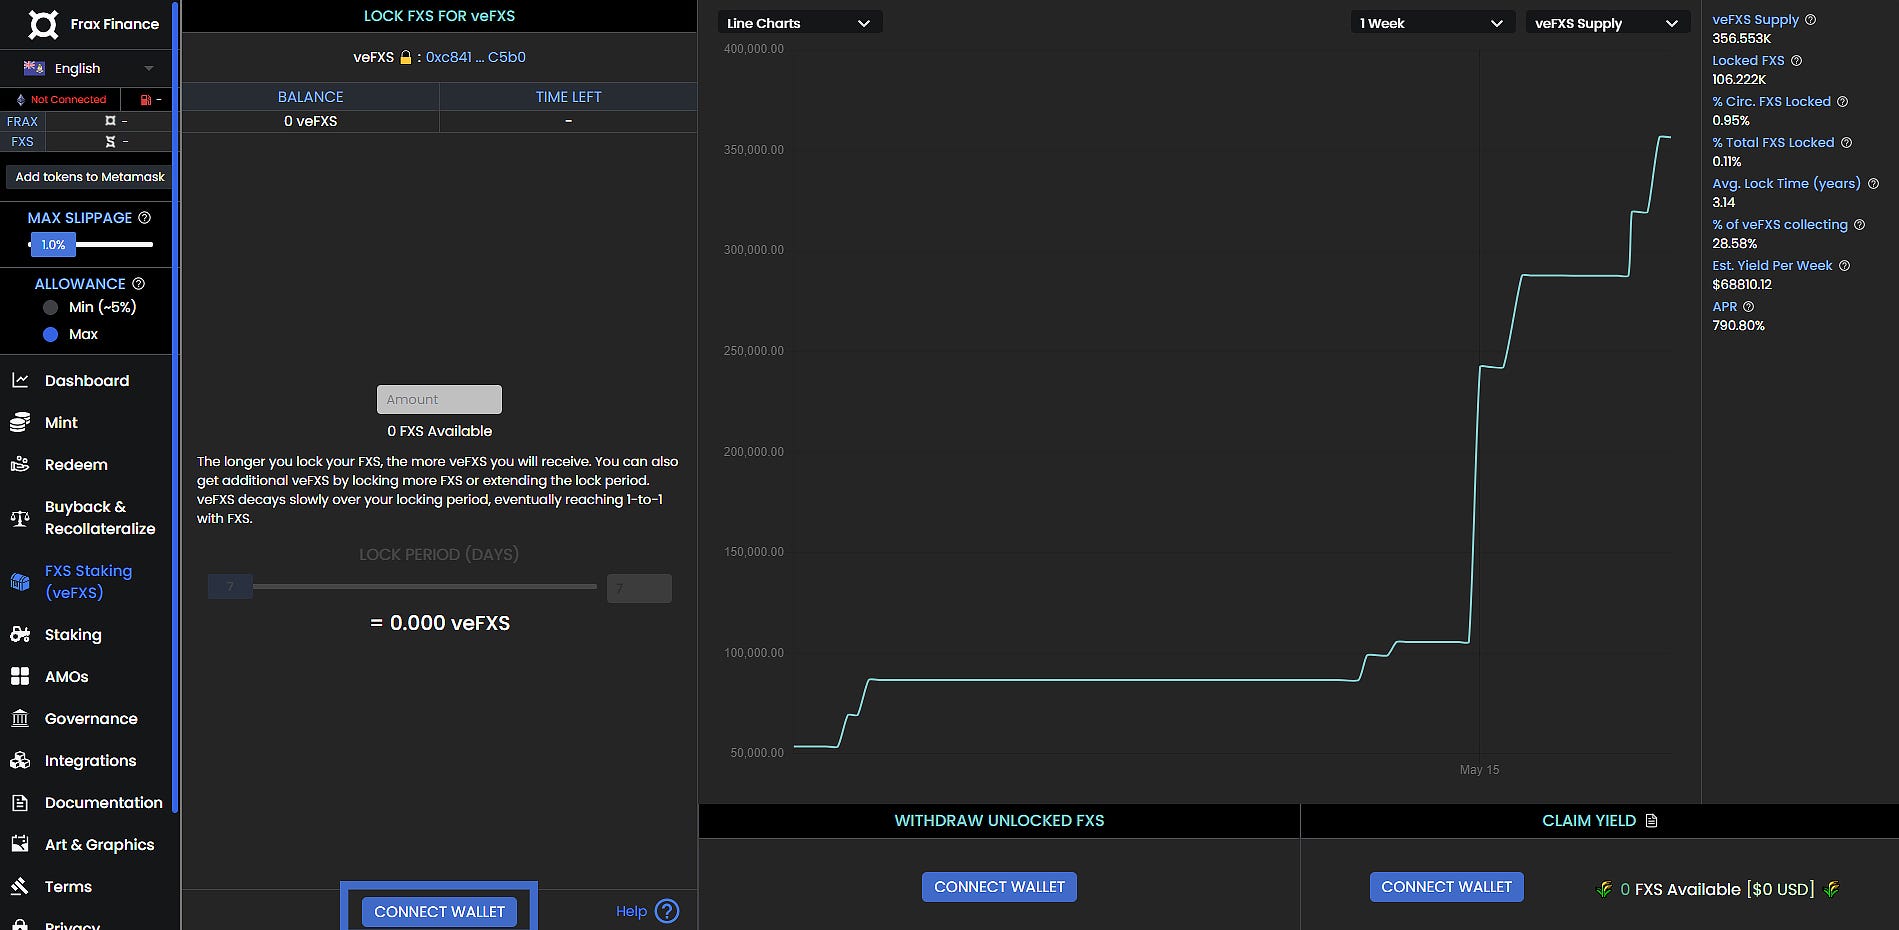Open the Est. Yield Per Week info icon

(1845, 266)
